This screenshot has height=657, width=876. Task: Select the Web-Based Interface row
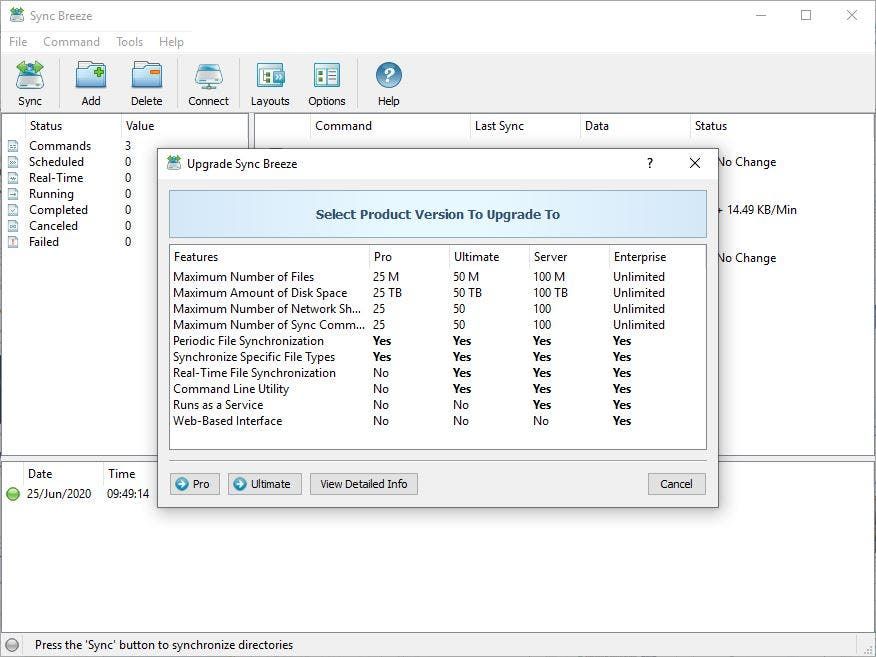[437, 421]
